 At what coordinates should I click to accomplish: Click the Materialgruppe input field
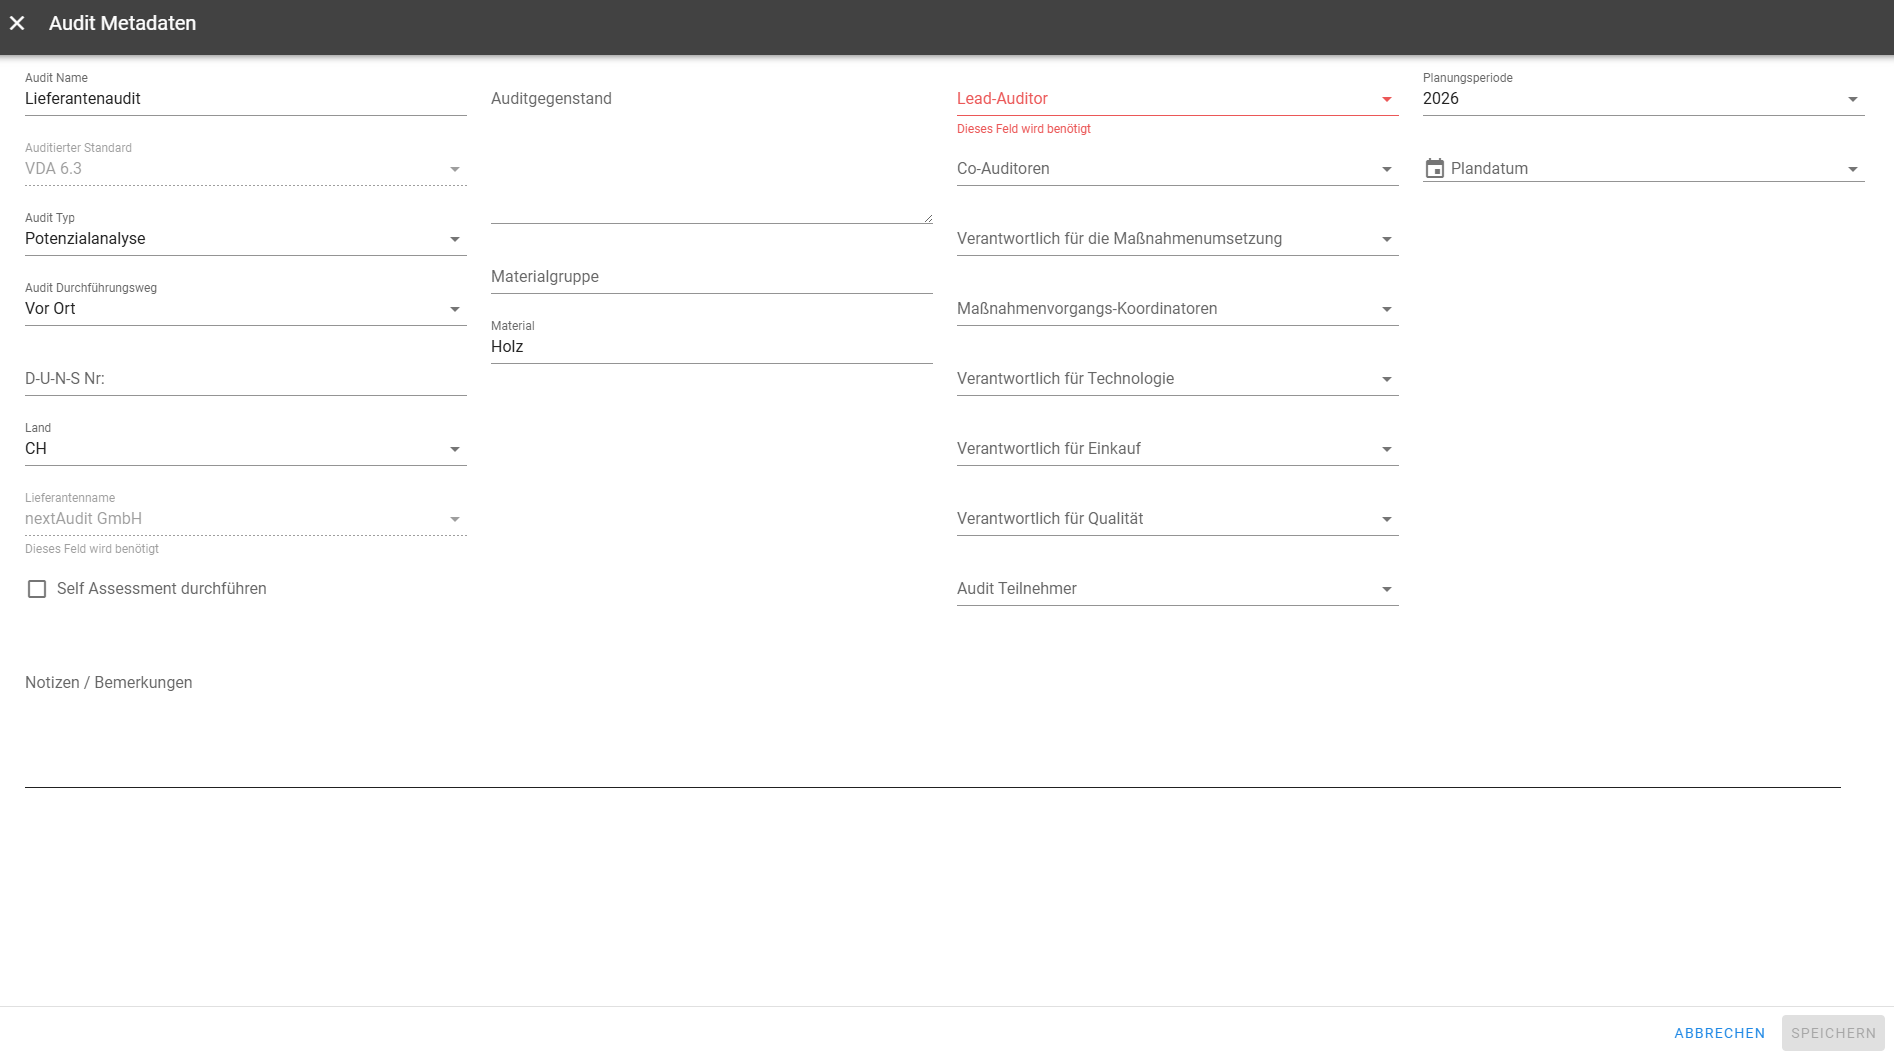click(711, 277)
